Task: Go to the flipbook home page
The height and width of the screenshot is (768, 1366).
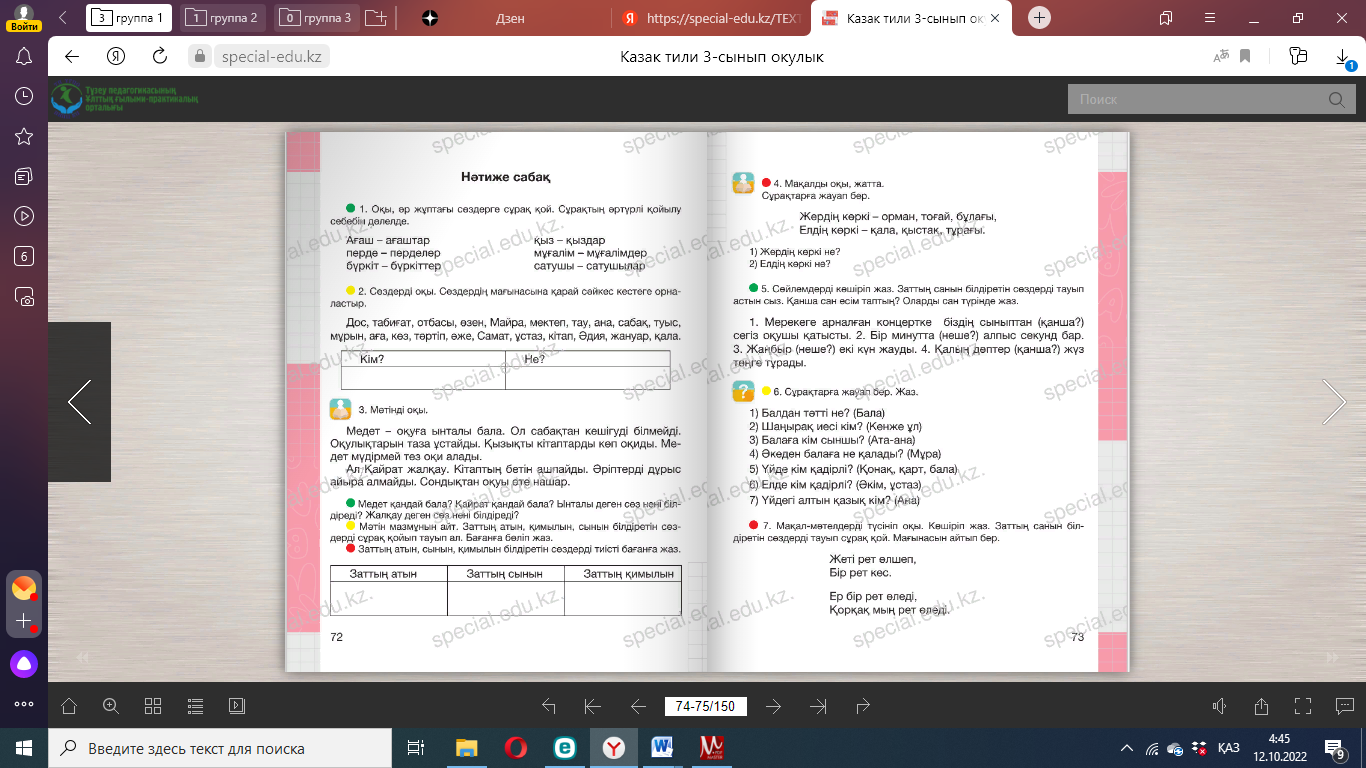Action: tap(69, 706)
